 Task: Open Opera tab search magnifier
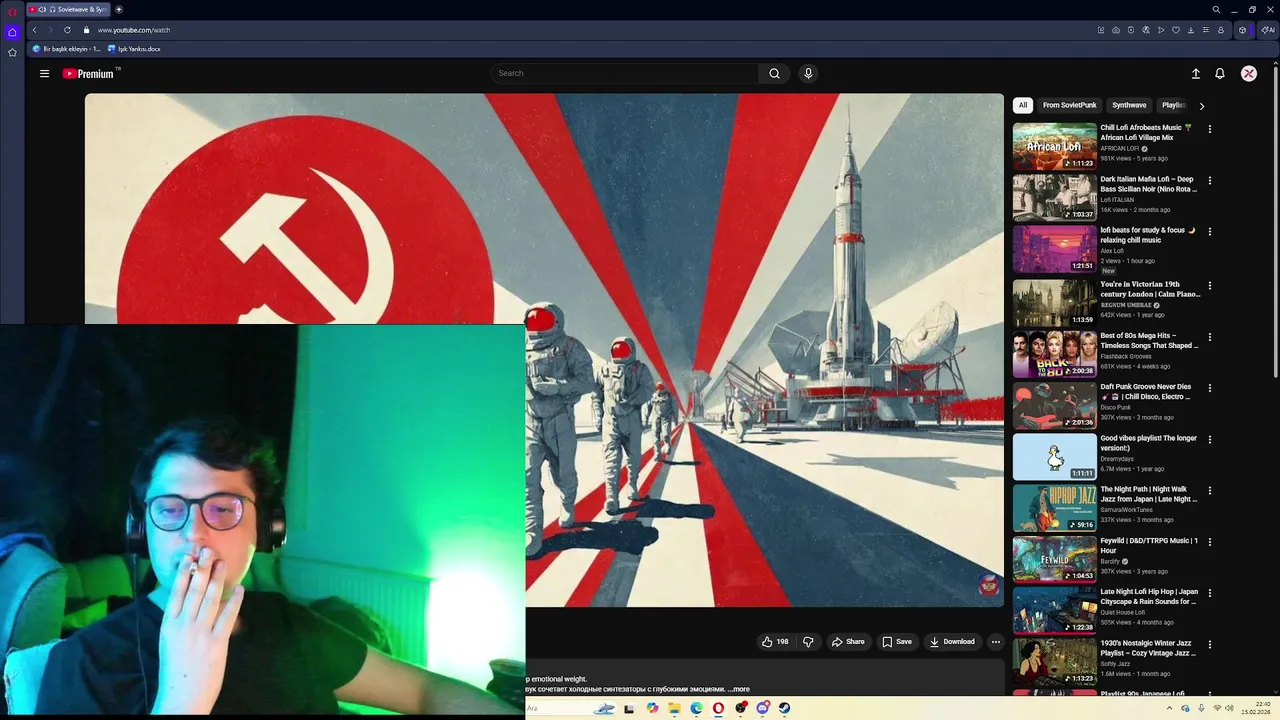pyautogui.click(x=1216, y=9)
